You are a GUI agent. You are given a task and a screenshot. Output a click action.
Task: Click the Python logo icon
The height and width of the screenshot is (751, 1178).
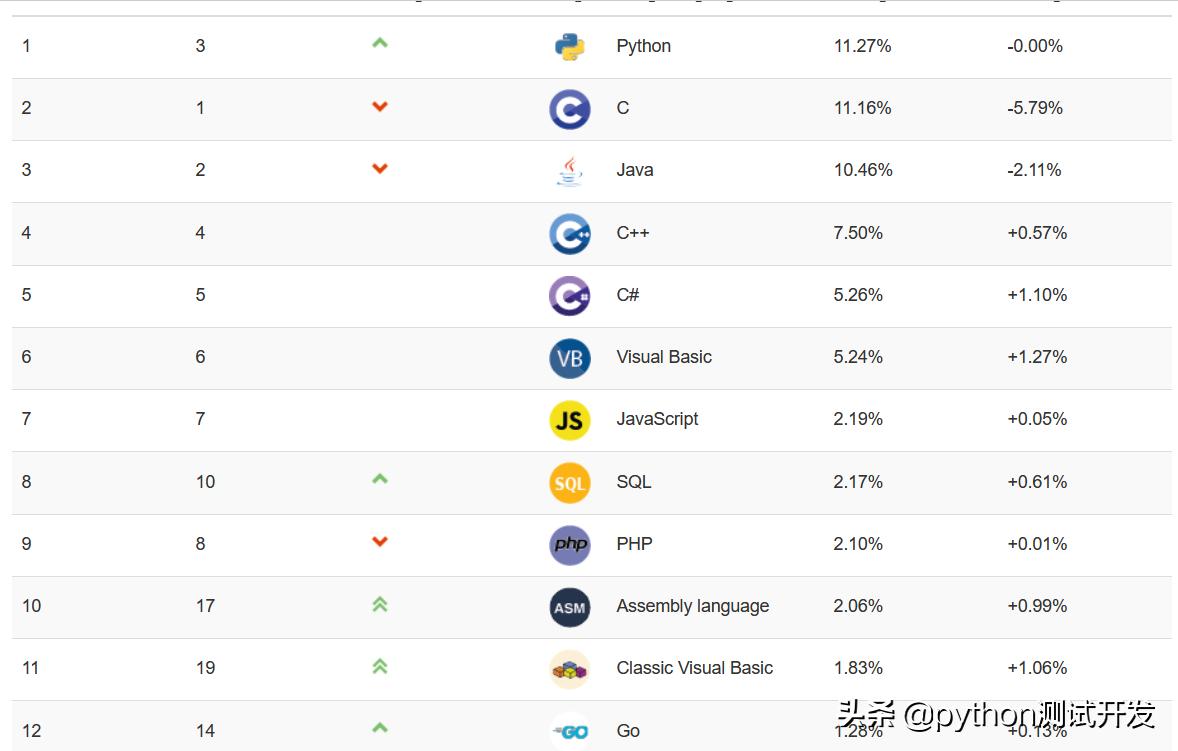(569, 46)
